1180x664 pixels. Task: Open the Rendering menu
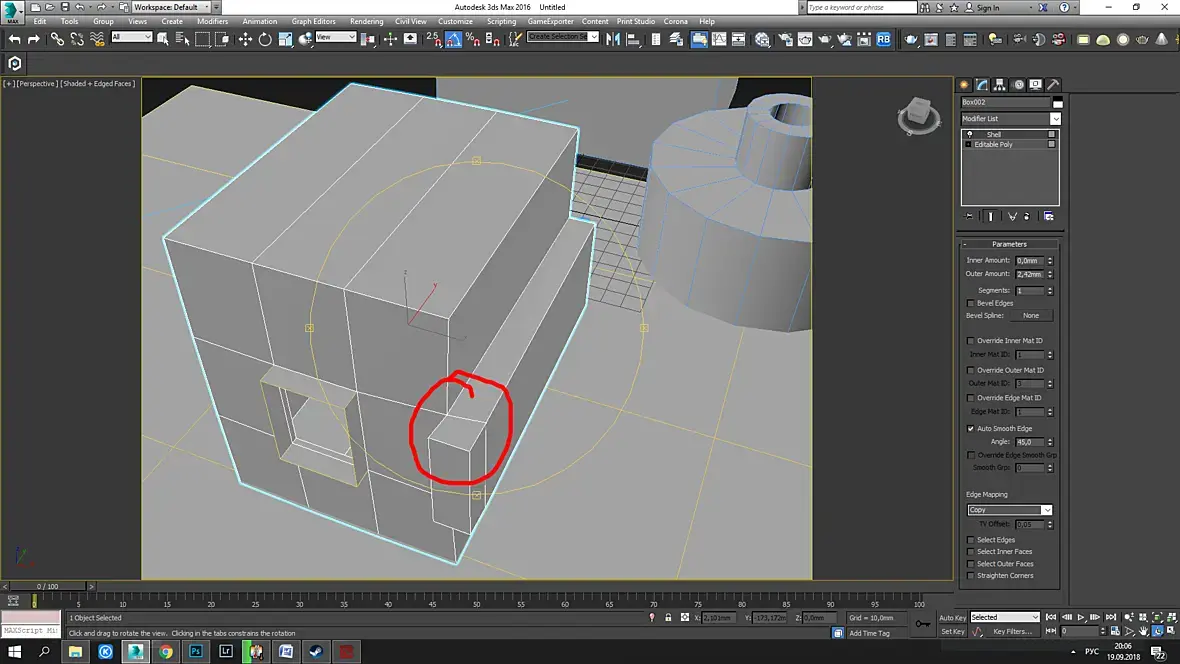coord(366,21)
